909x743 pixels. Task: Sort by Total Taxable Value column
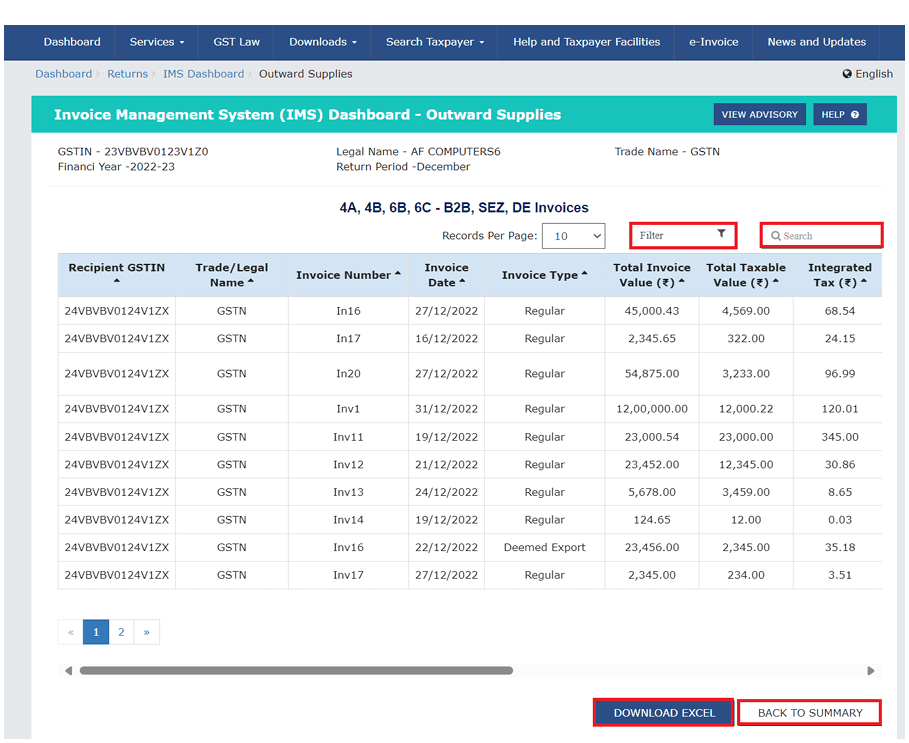pos(746,275)
